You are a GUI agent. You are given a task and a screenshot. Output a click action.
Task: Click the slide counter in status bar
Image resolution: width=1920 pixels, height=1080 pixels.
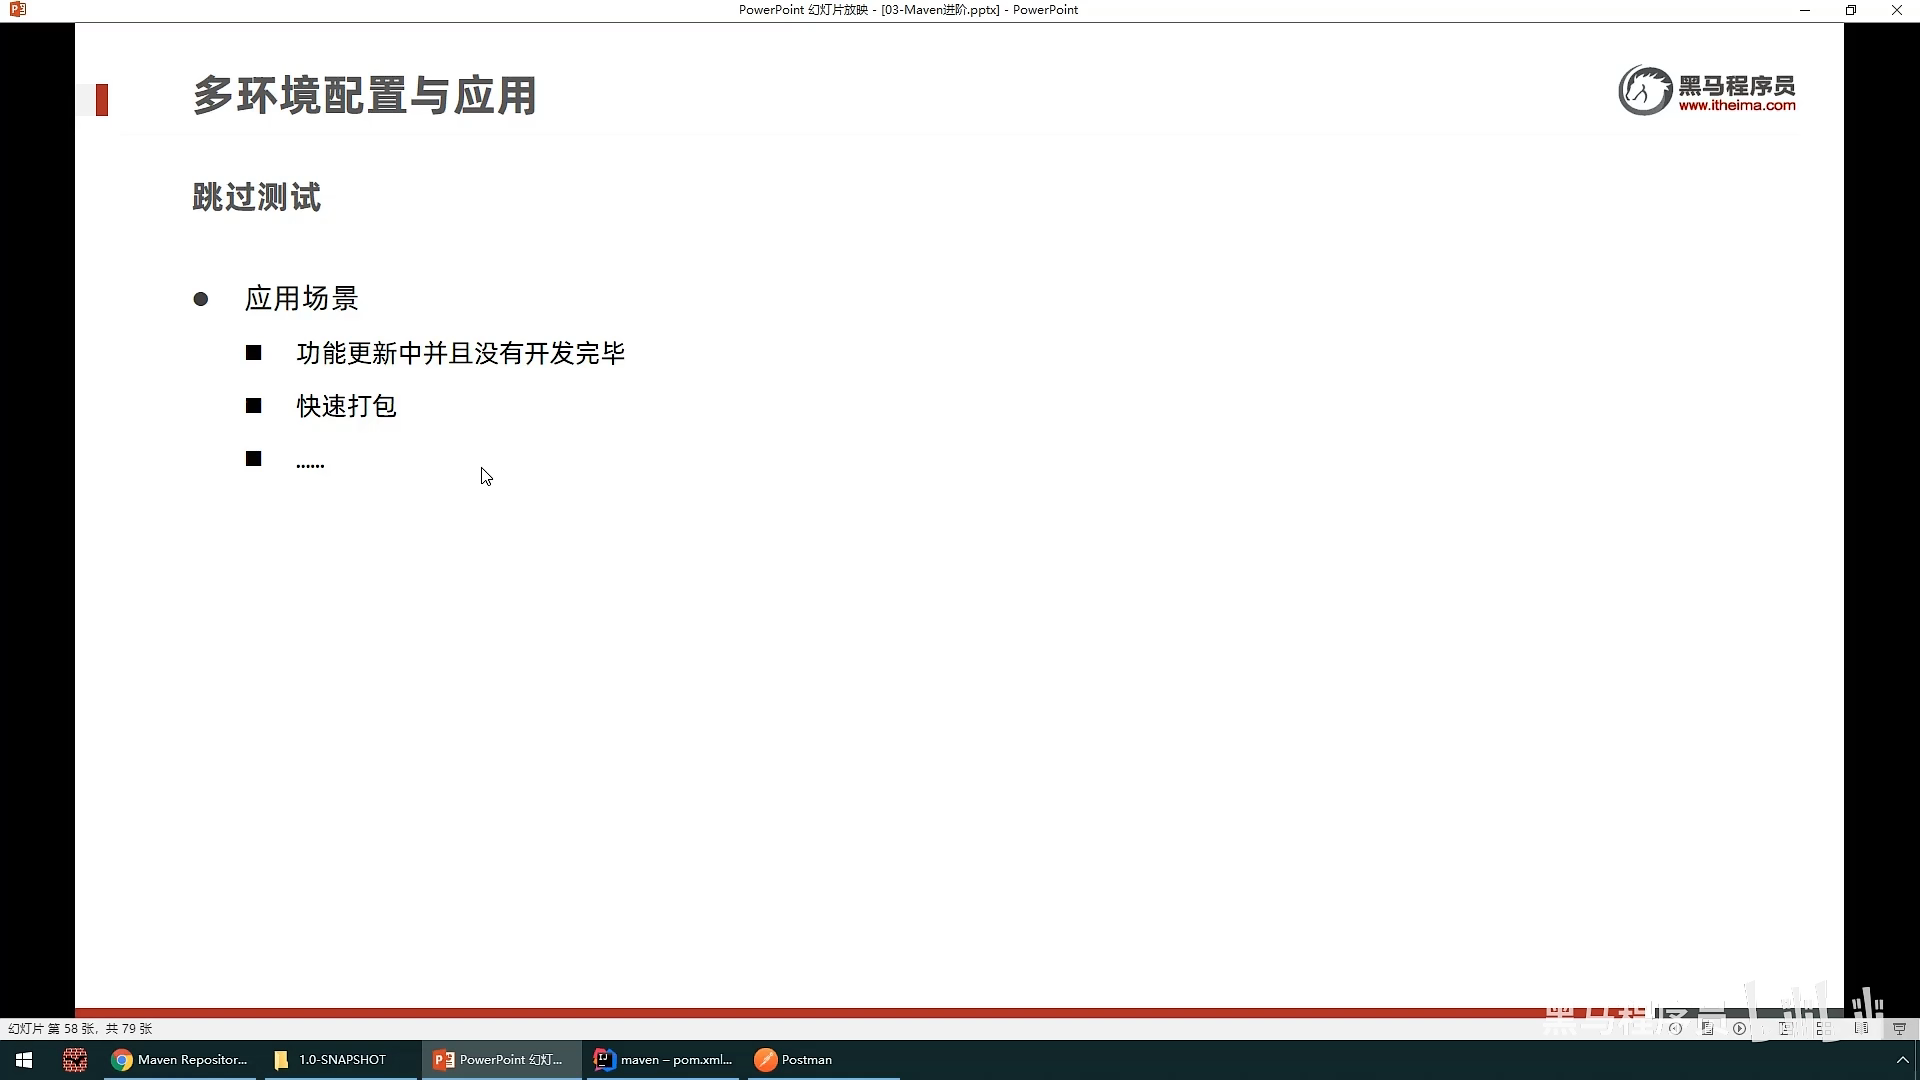point(80,1028)
